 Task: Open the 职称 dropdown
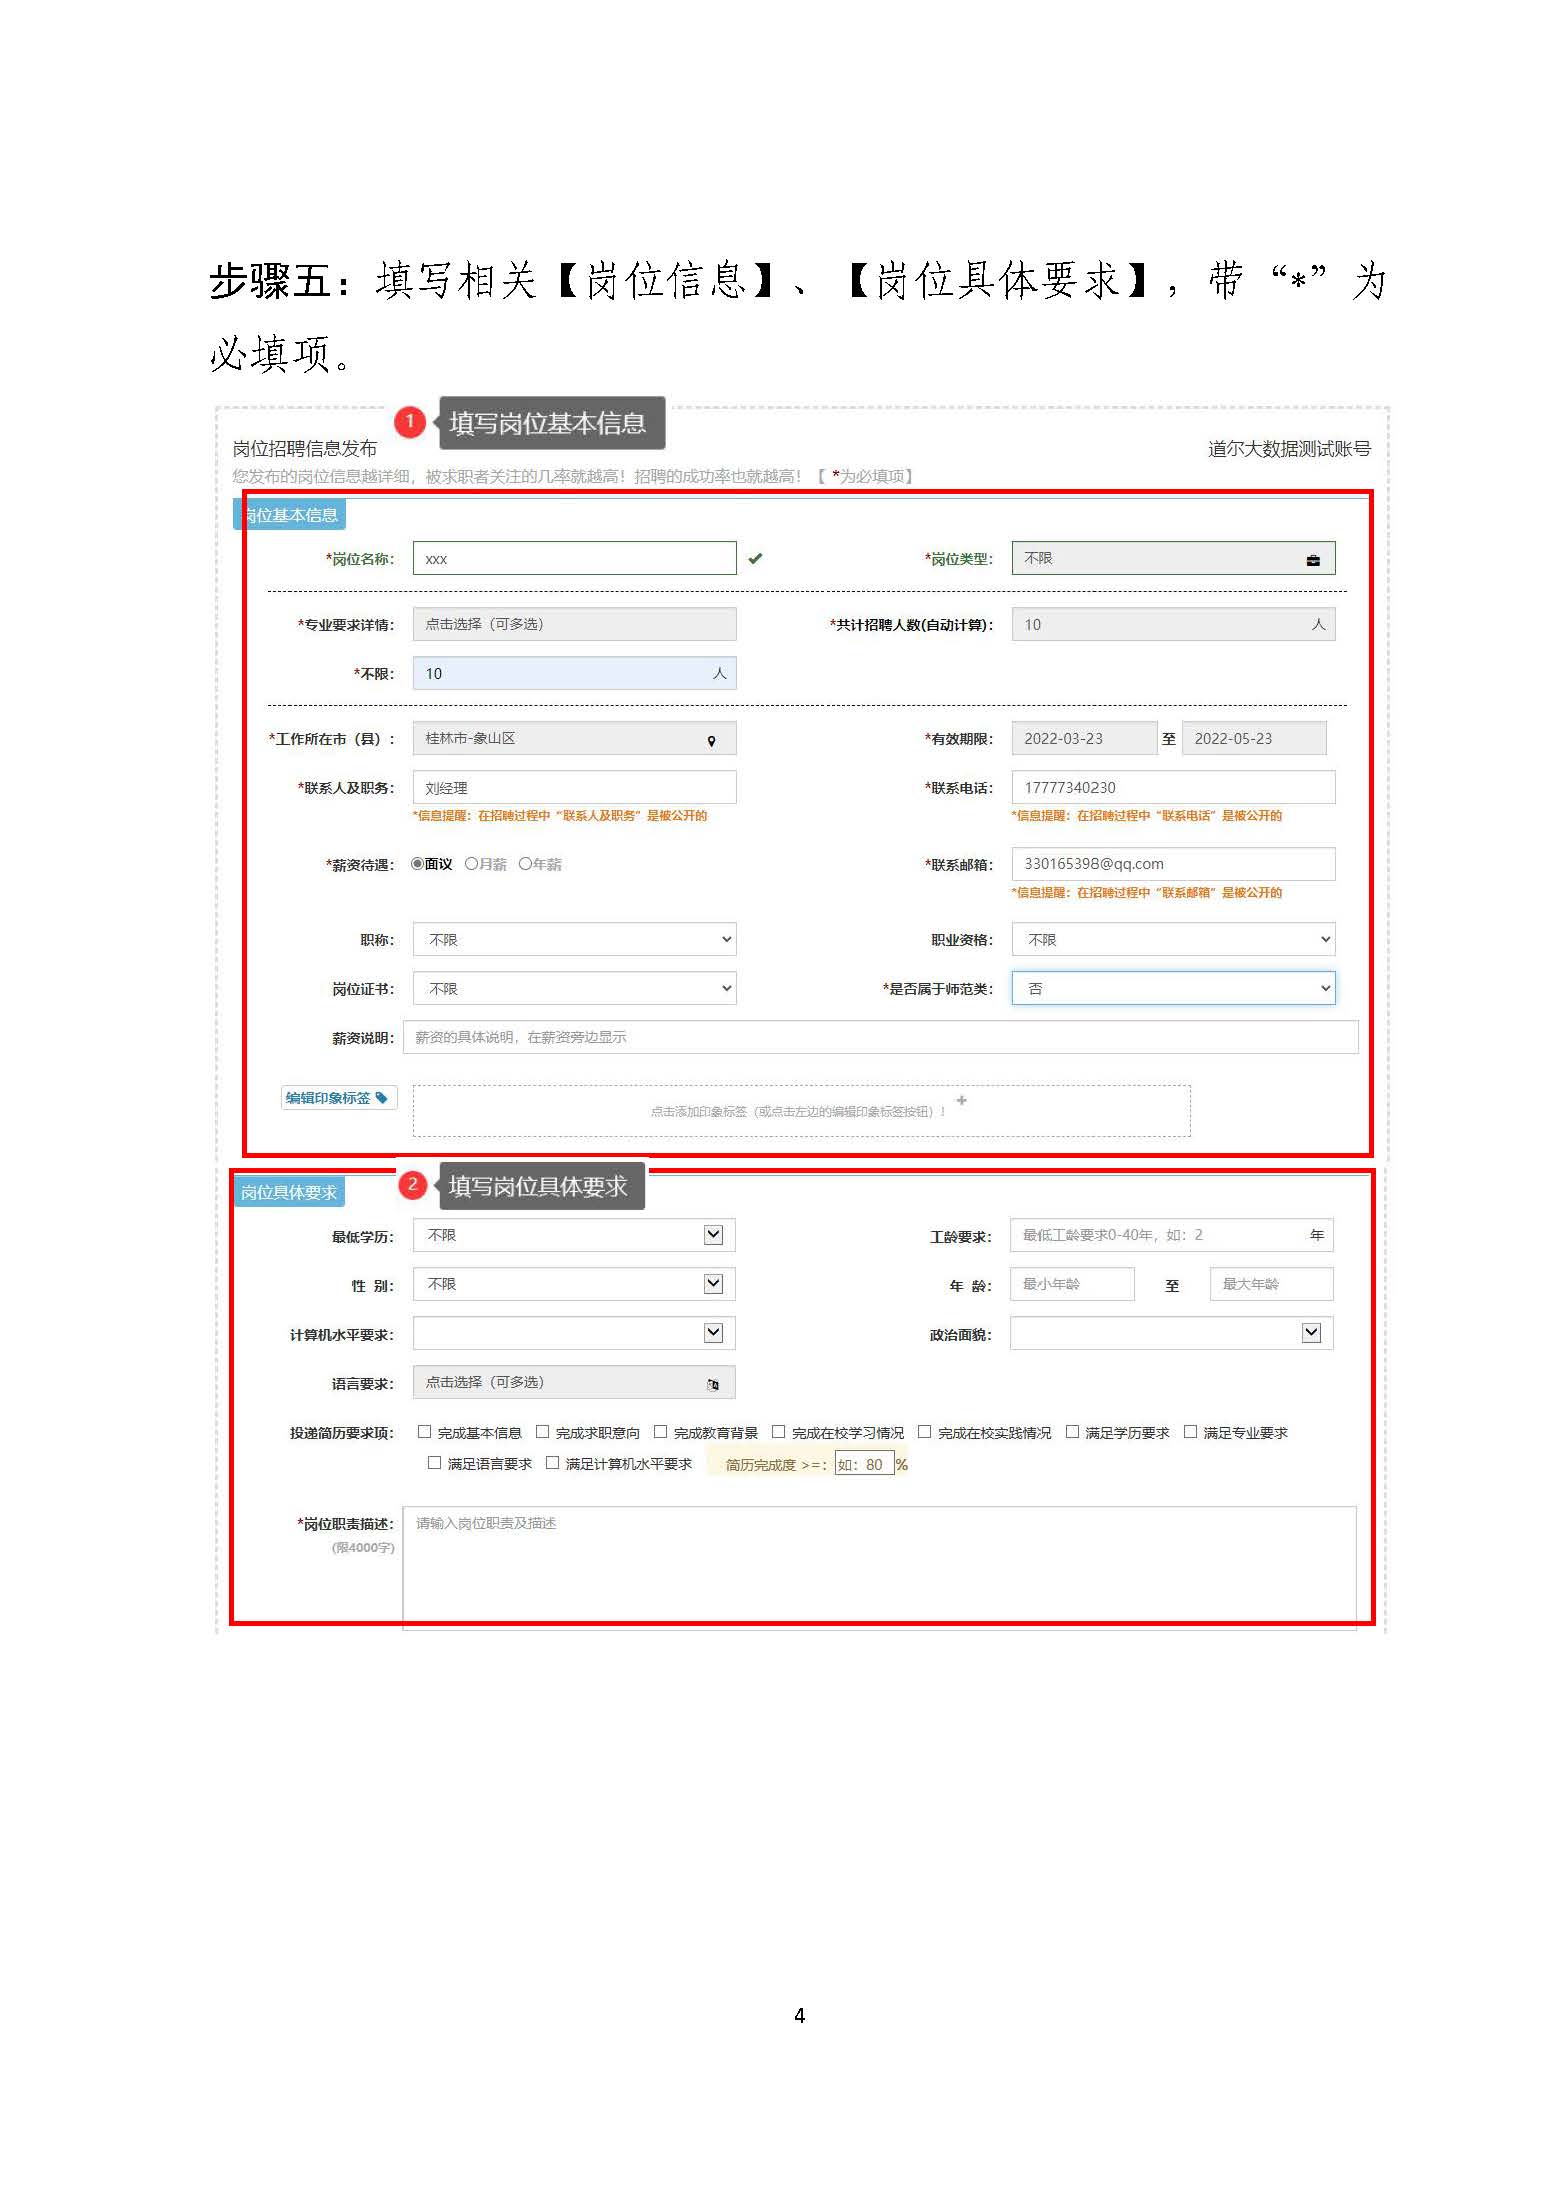coord(574,940)
